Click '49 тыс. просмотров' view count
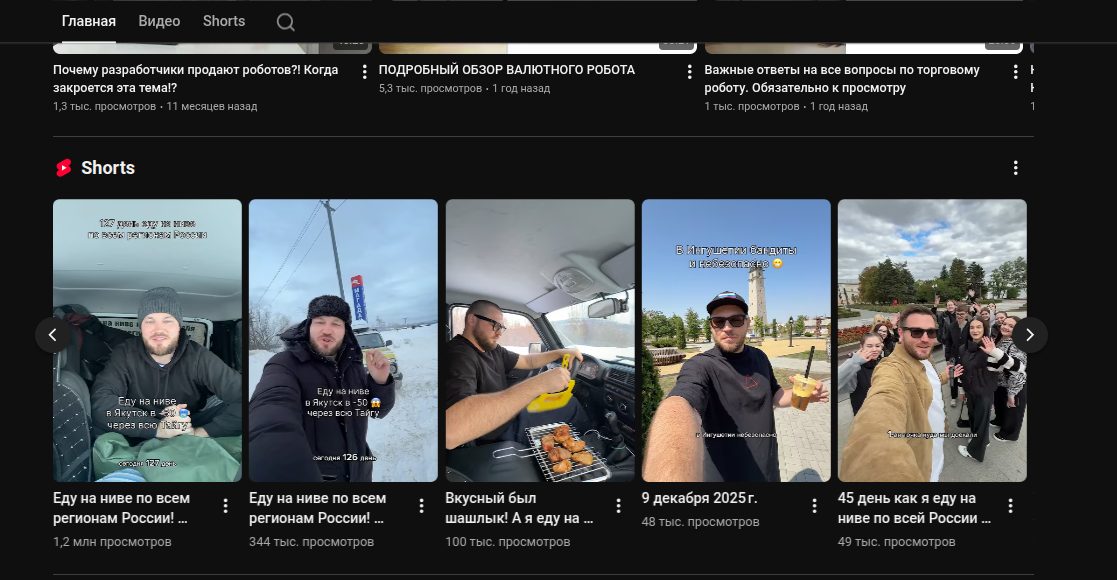The width and height of the screenshot is (1117, 580). [896, 542]
